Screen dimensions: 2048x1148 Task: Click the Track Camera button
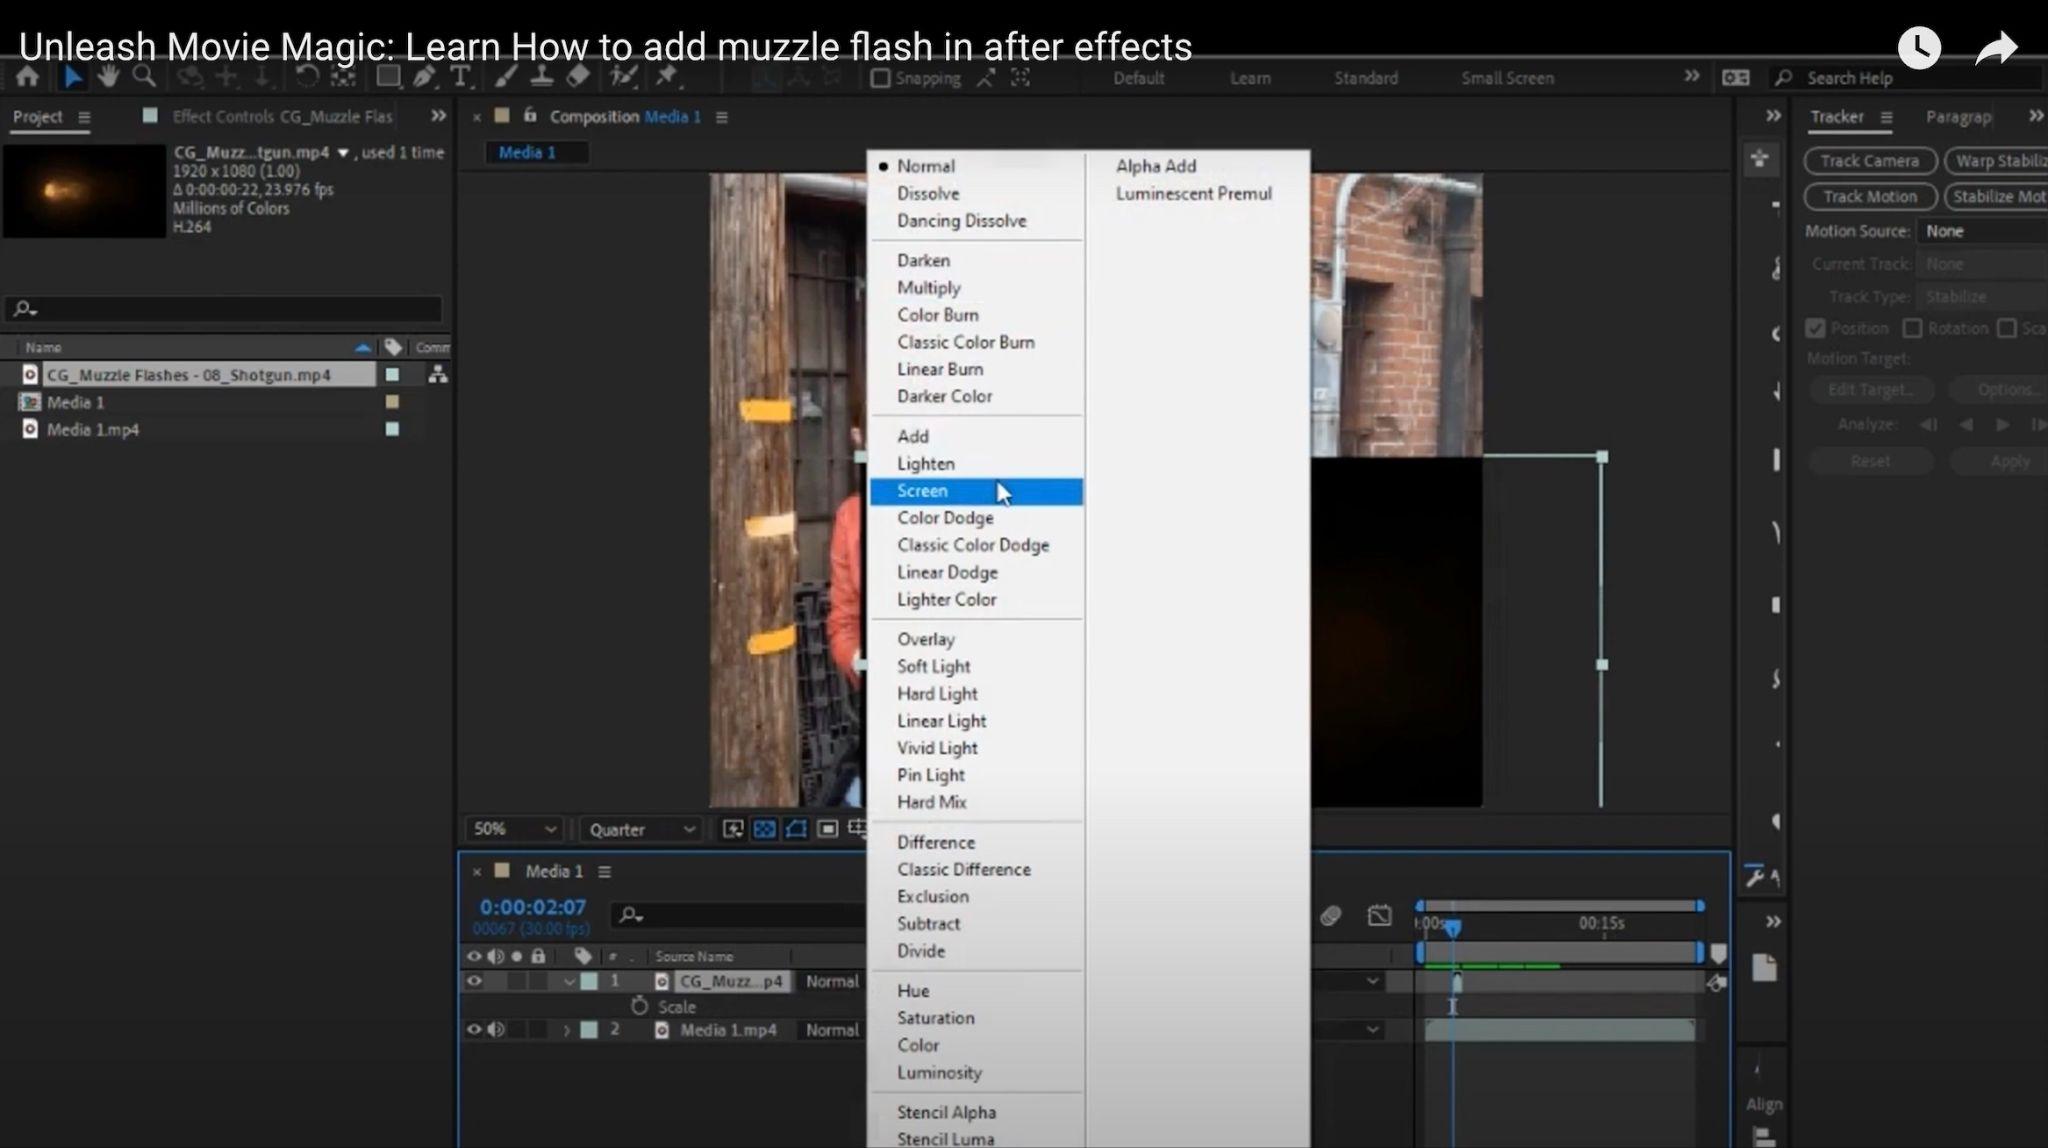point(1869,161)
